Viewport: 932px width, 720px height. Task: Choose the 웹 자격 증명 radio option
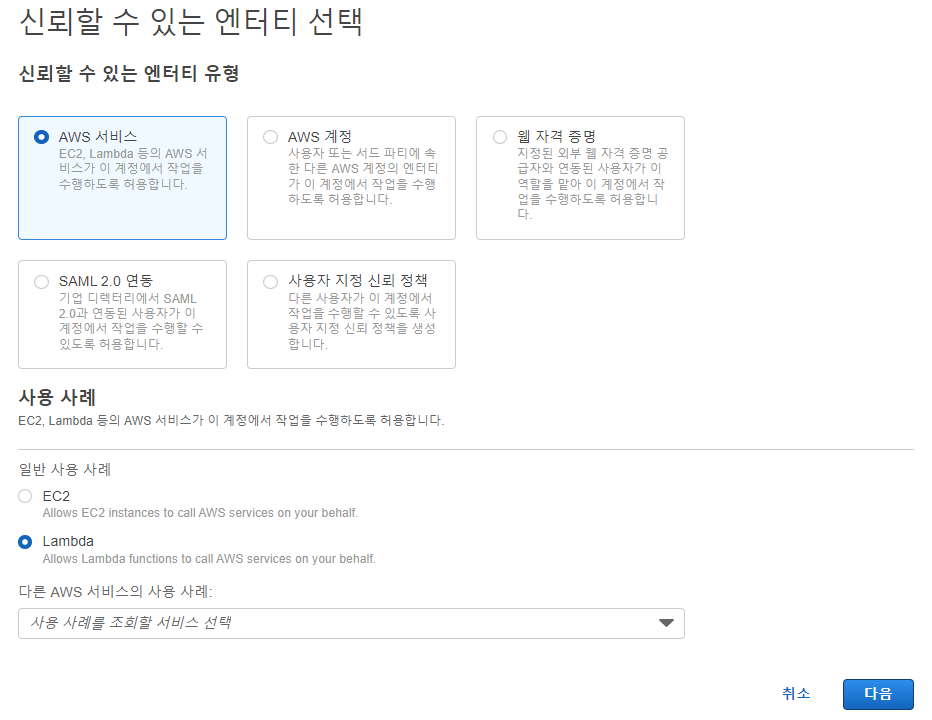[500, 137]
